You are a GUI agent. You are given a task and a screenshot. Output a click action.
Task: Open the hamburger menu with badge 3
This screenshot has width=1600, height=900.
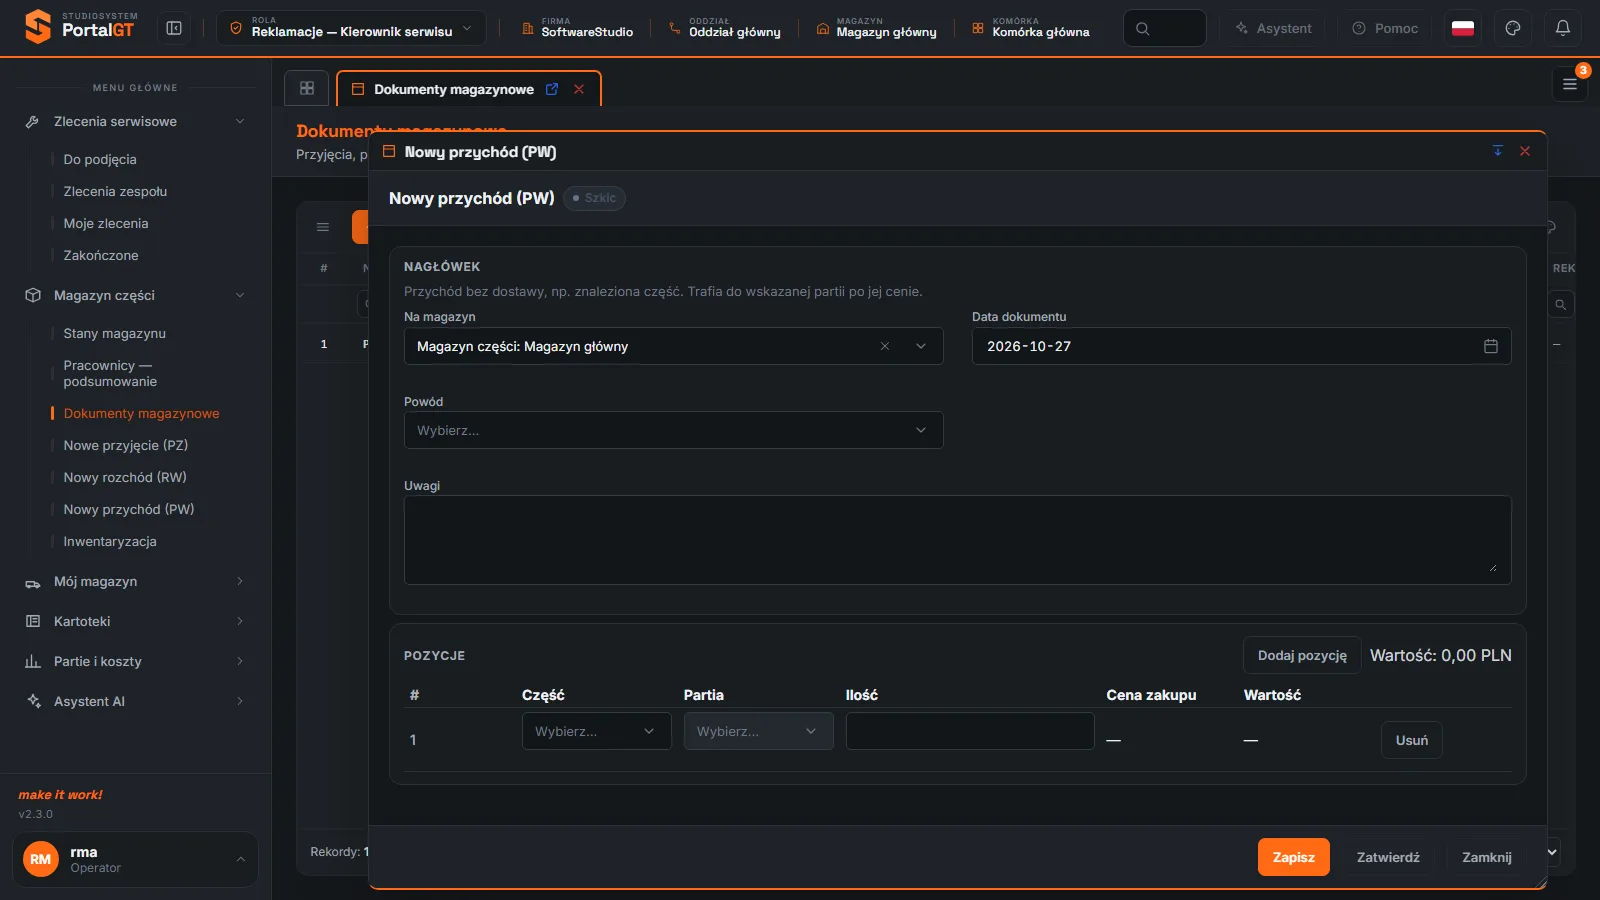1570,85
